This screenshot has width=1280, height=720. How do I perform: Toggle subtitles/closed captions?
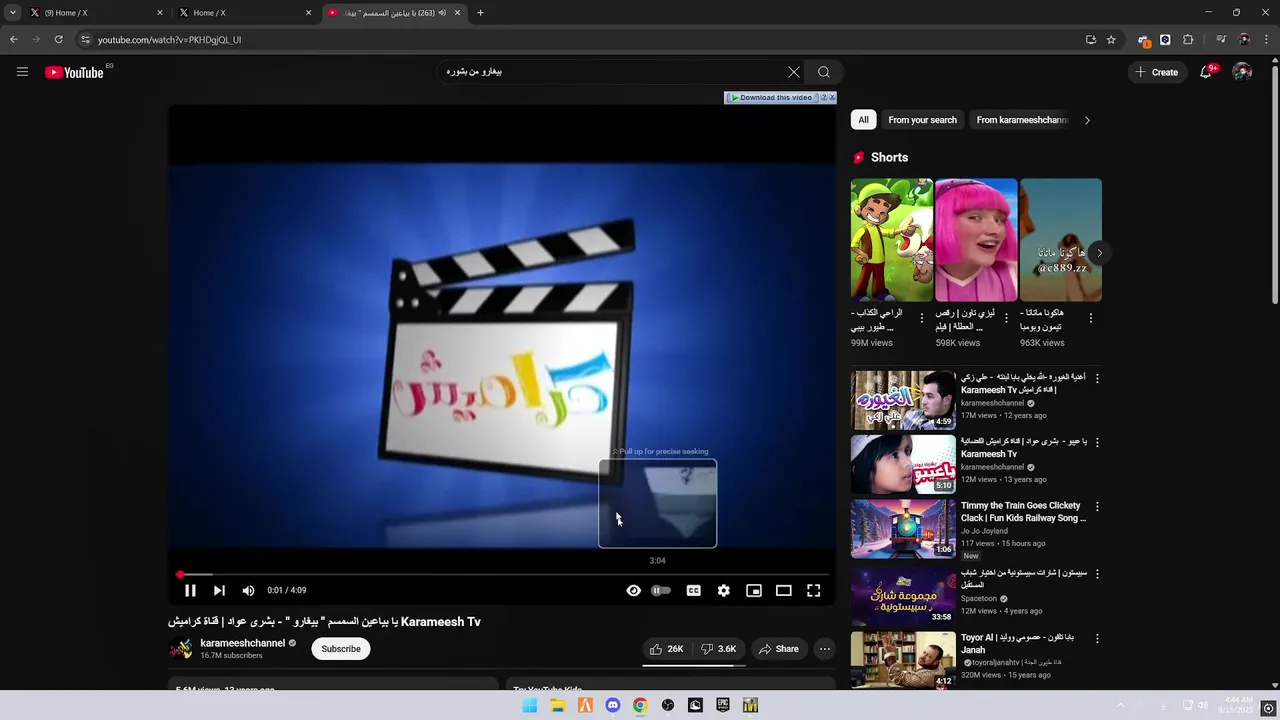tap(693, 590)
